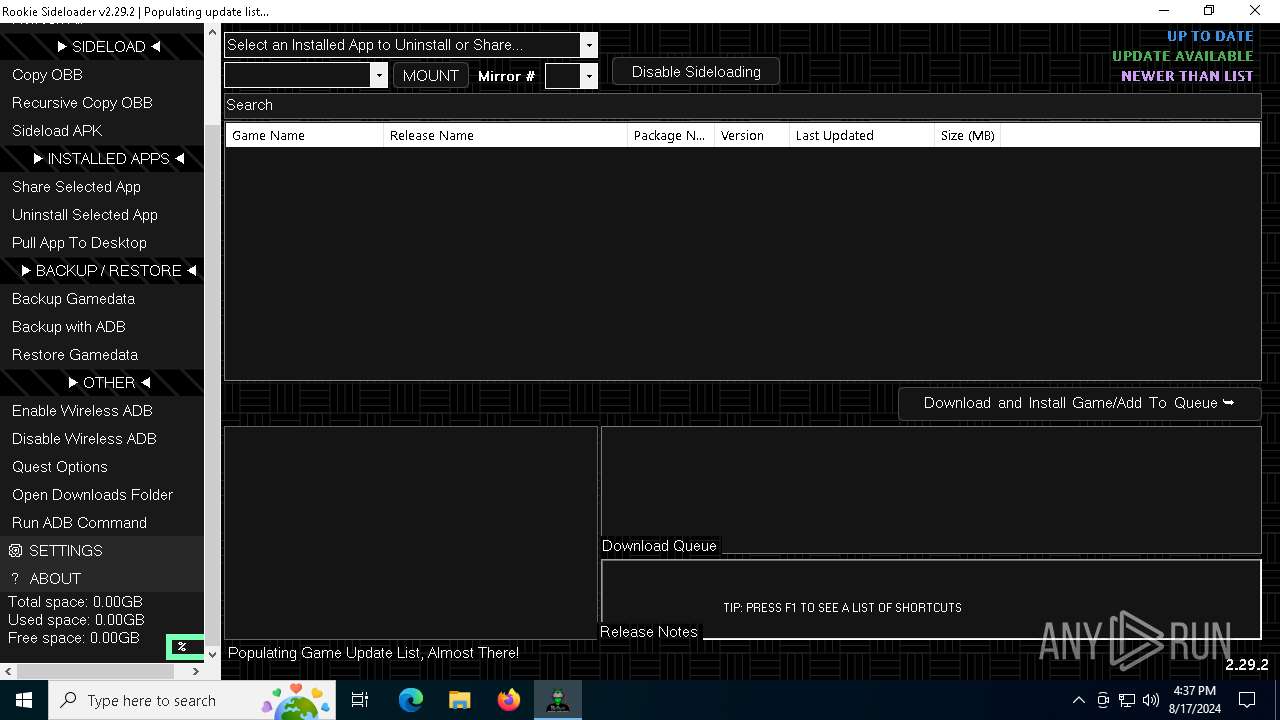Click the green battery percent indicator
The image size is (1280, 720).
[184, 647]
